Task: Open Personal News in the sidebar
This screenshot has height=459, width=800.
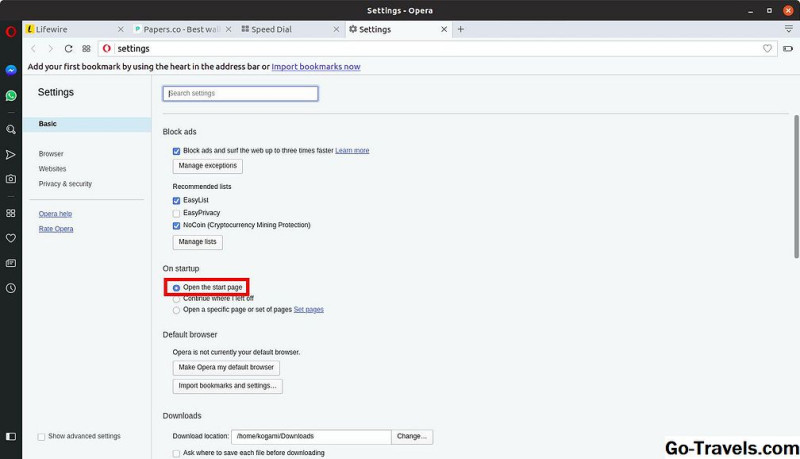Action: 11,263
